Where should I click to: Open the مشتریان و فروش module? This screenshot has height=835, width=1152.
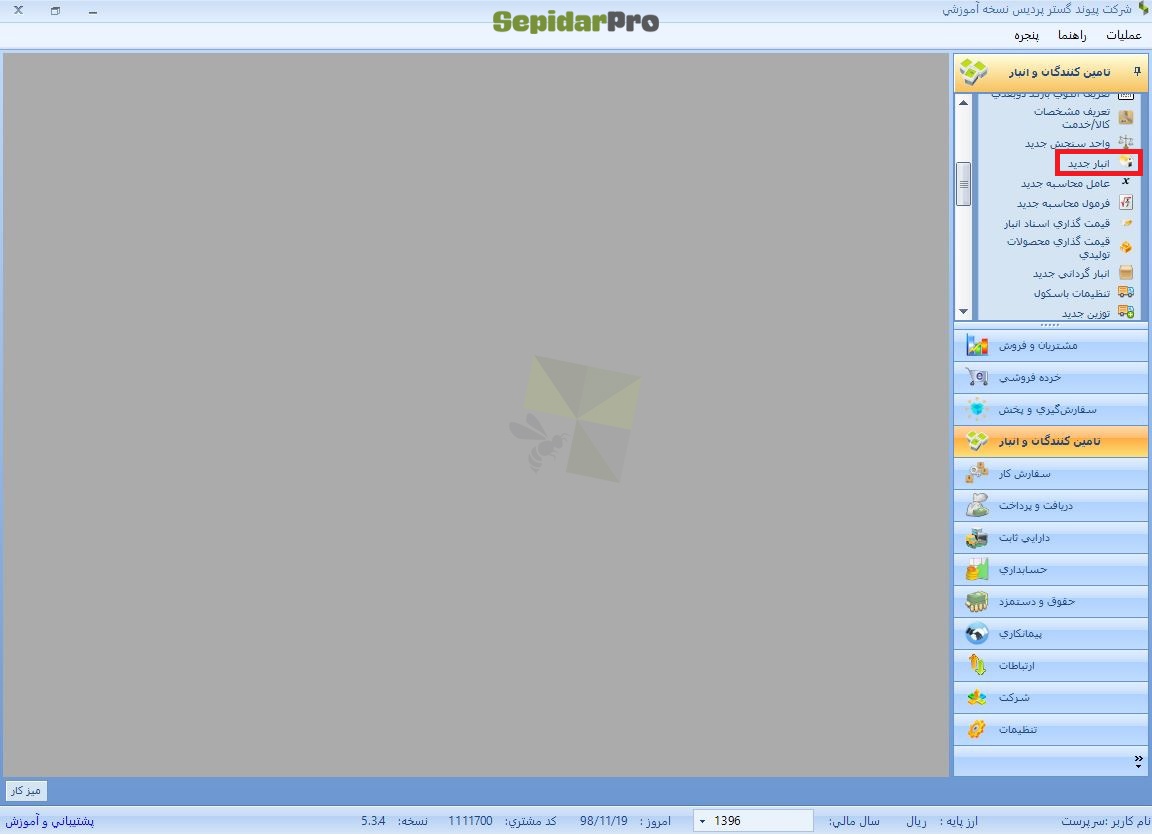point(1051,345)
